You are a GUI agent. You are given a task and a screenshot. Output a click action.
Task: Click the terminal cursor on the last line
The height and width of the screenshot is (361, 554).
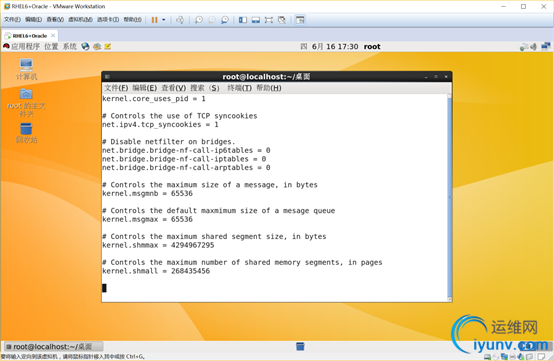(104, 288)
